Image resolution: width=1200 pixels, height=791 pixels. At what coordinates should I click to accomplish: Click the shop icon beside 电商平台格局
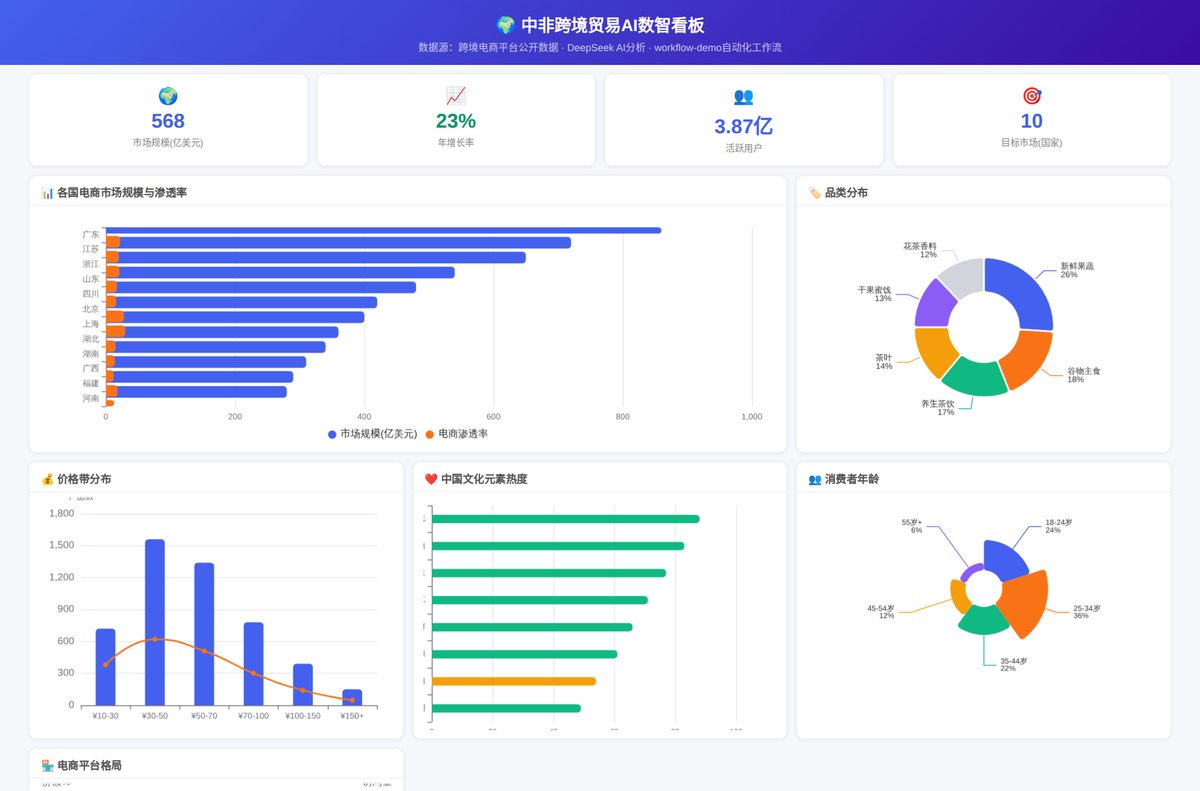click(x=47, y=765)
